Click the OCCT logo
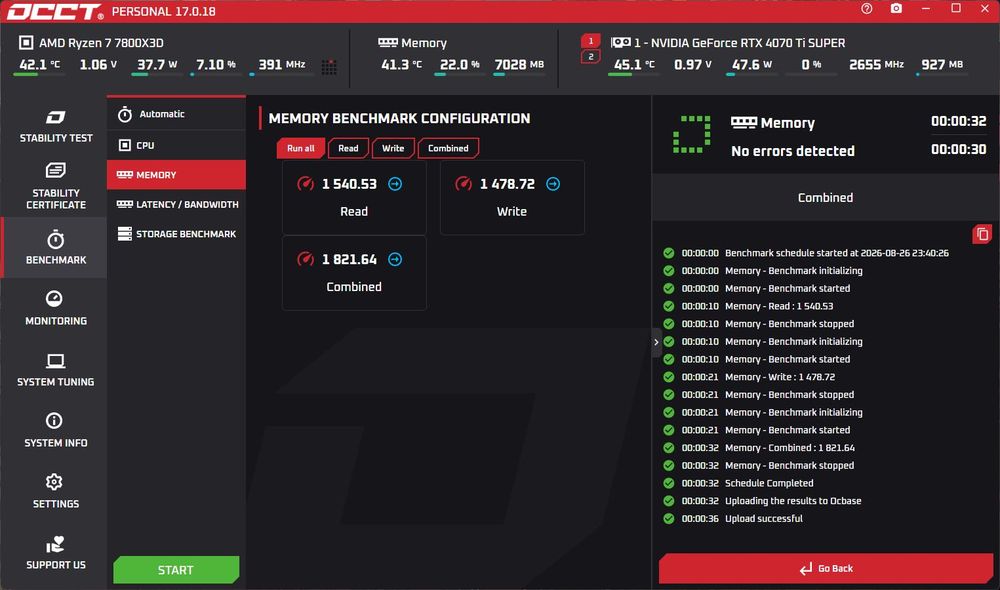 [x=55, y=11]
